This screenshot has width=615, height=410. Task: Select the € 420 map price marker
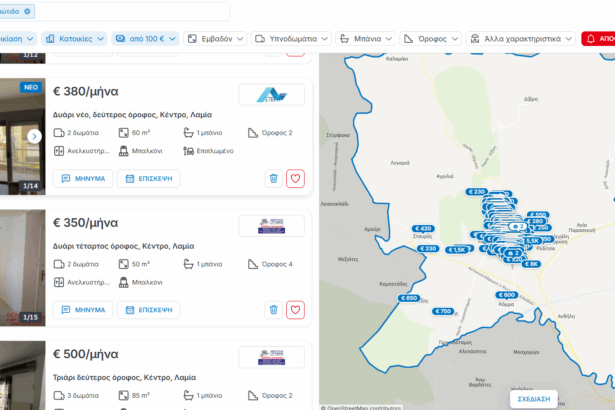[x=423, y=229]
